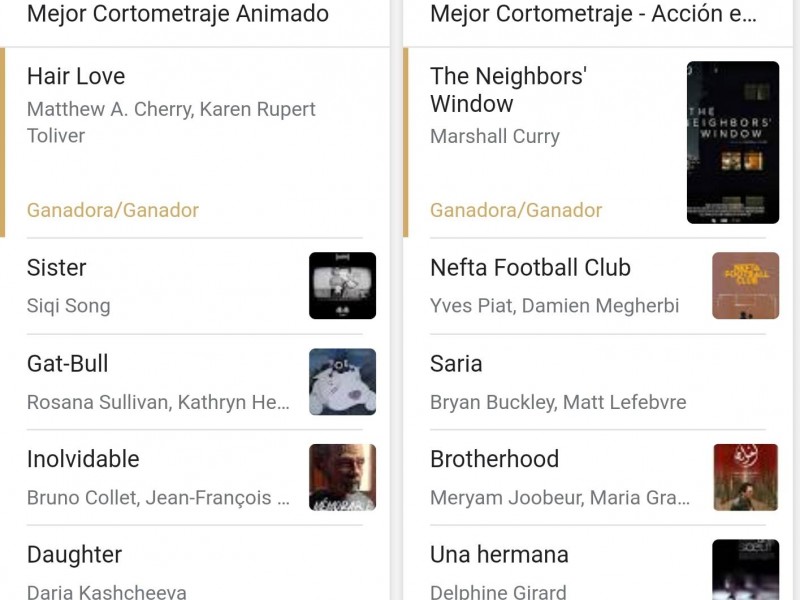This screenshot has width=800, height=600.
Task: Open the Daughter nominee entry
Action: 74,555
